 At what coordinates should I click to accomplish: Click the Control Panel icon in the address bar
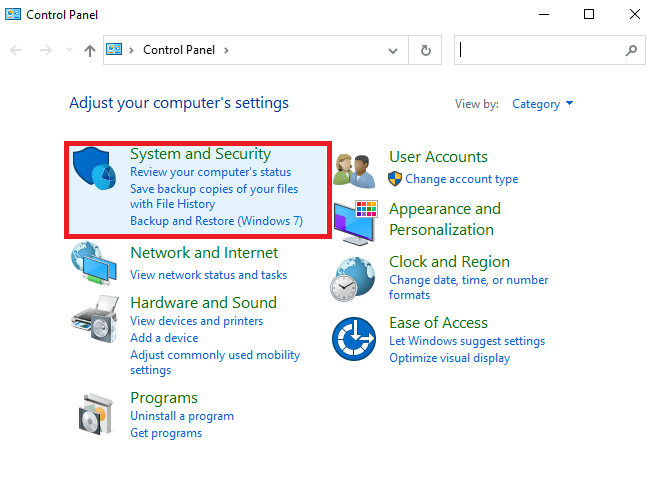114,50
